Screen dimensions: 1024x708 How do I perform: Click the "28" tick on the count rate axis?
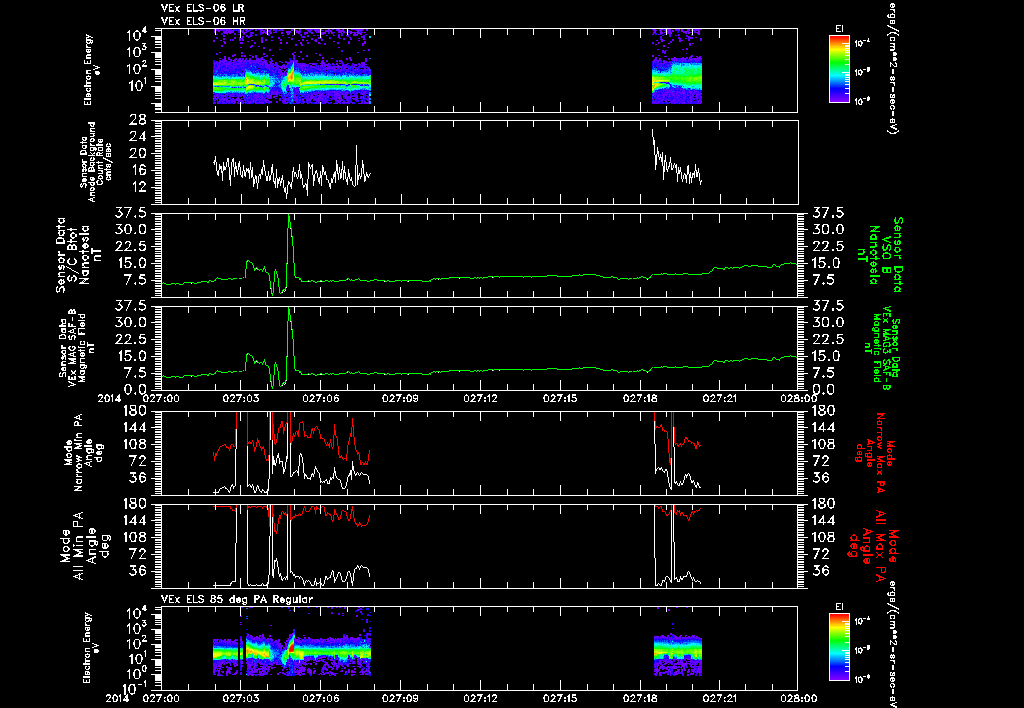(x=138, y=120)
